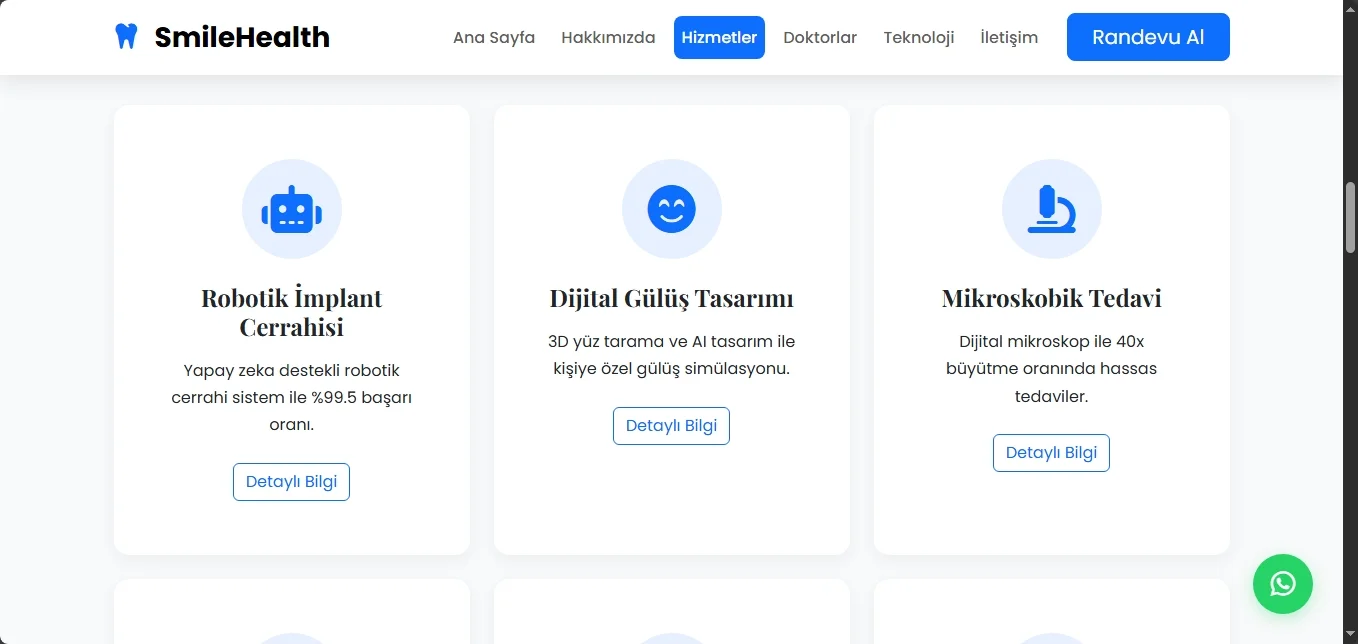Click the page vertical scrollbar thumb
Screen dimensions: 1358x644
click(1350, 217)
